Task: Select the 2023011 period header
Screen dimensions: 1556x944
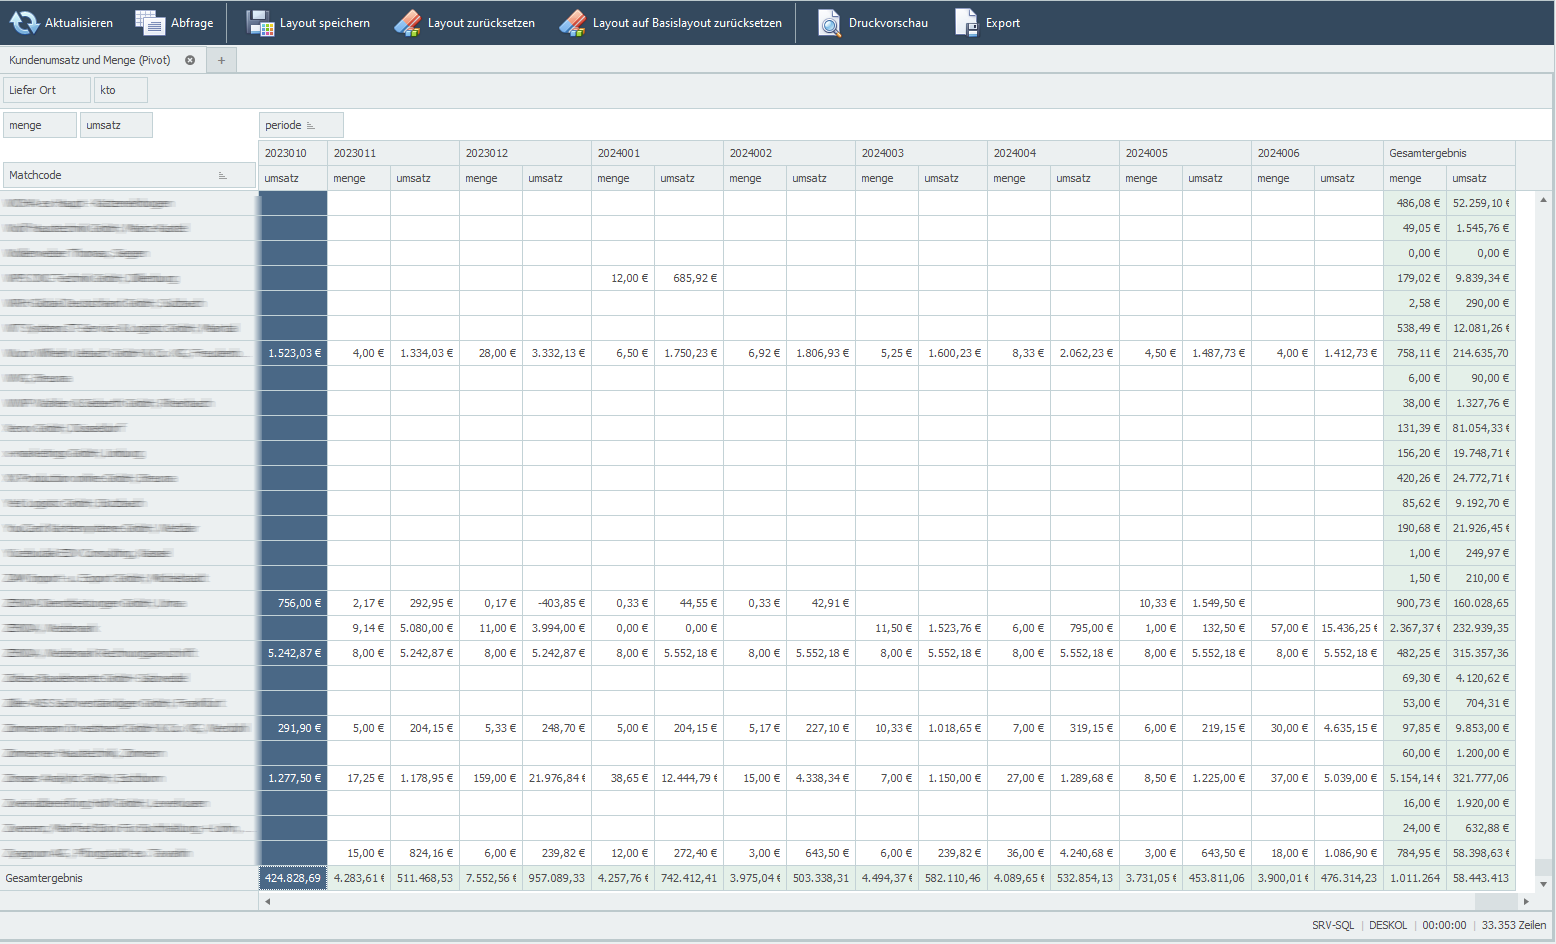Action: [393, 153]
